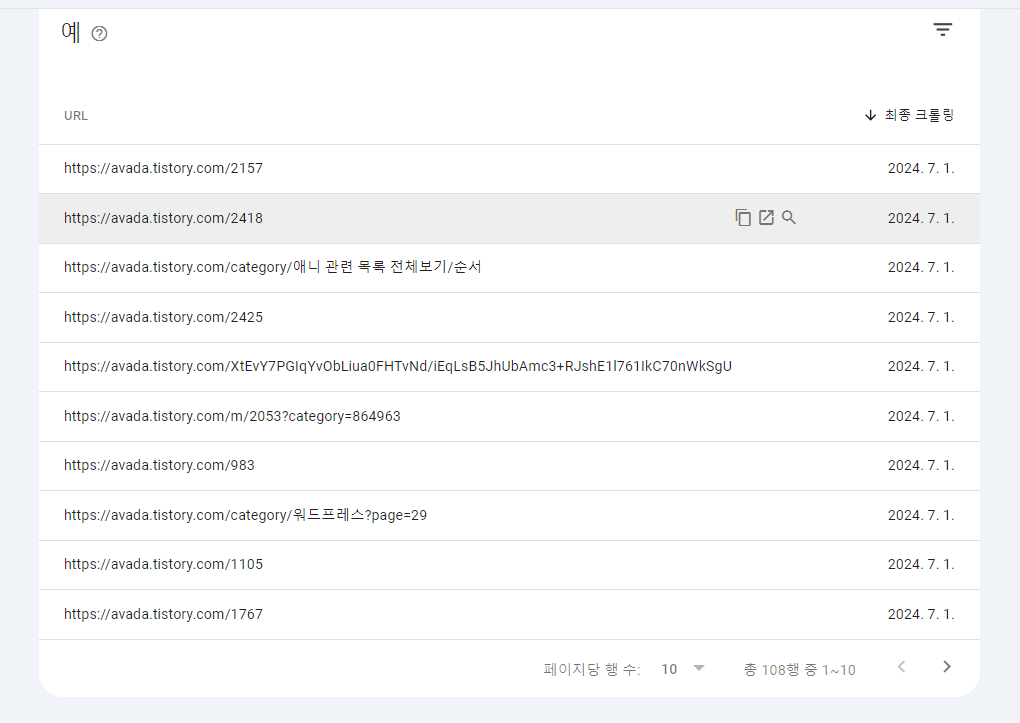Inspect the 2418 URL magnifier icon
Screen dimensions: 1020x723
[x=789, y=217]
